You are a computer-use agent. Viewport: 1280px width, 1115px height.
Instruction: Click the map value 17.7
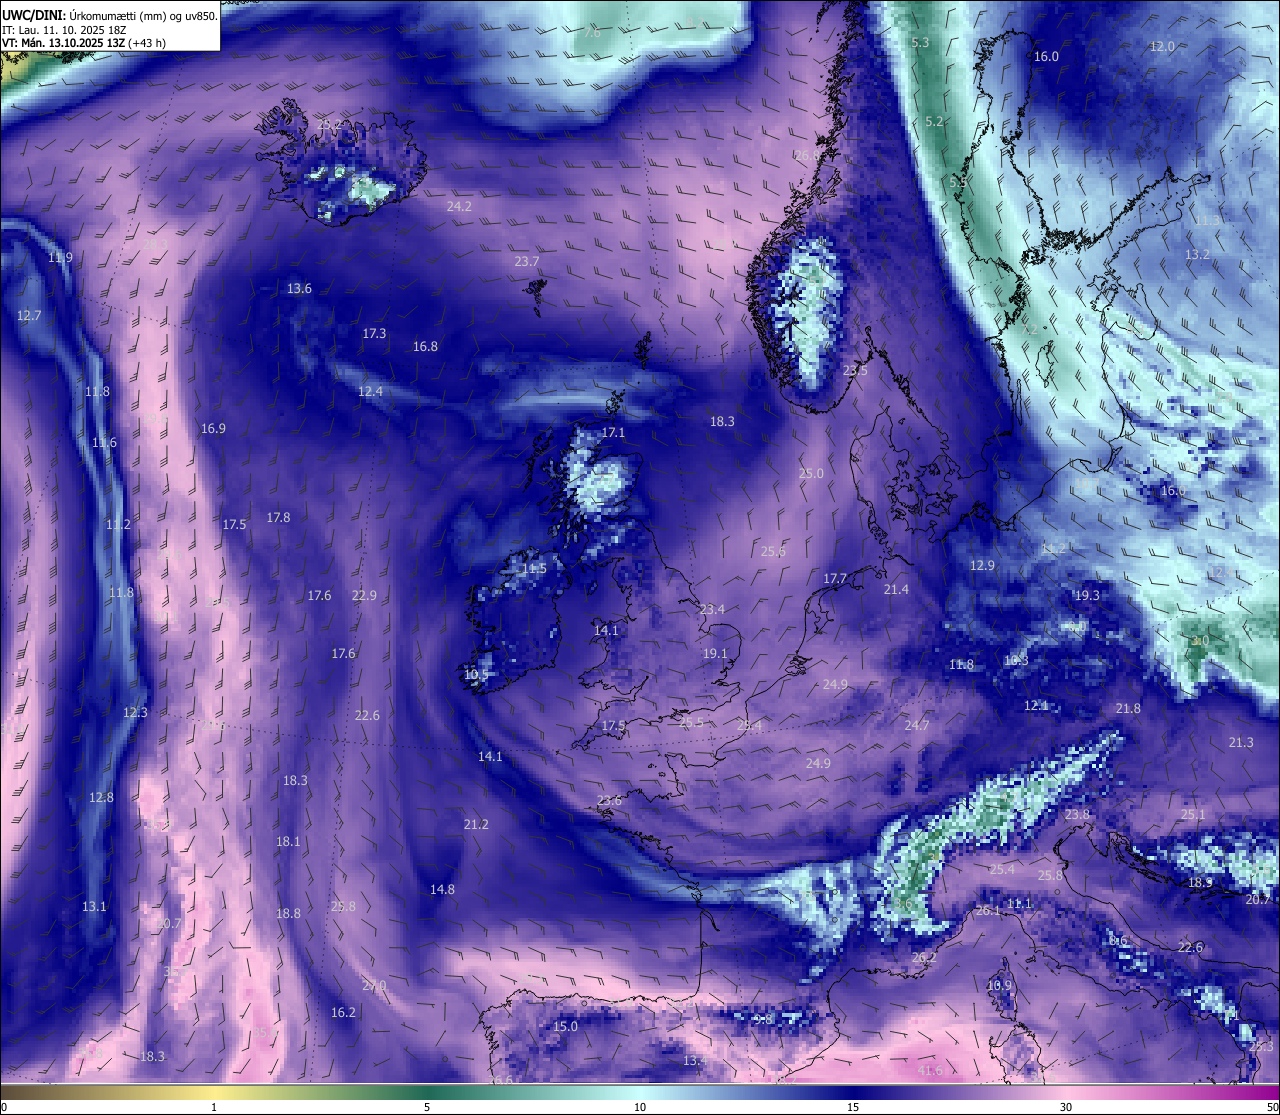point(835,578)
